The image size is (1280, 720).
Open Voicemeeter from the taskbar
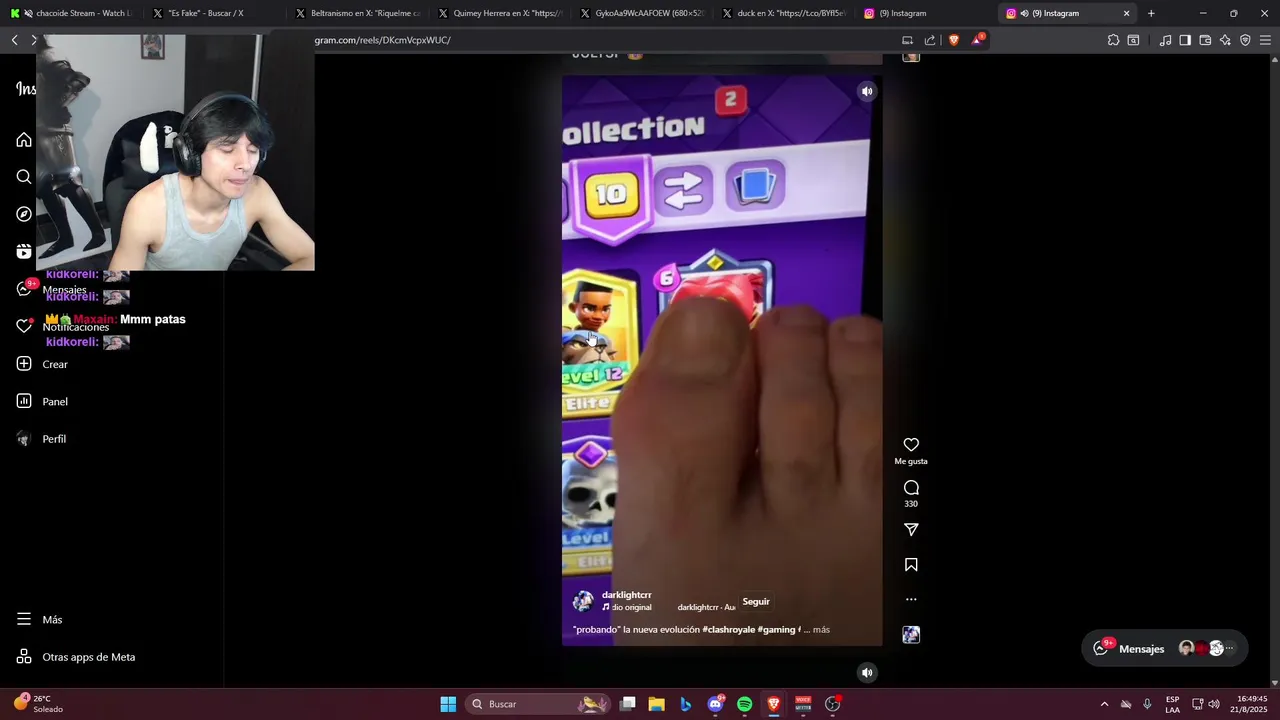803,704
